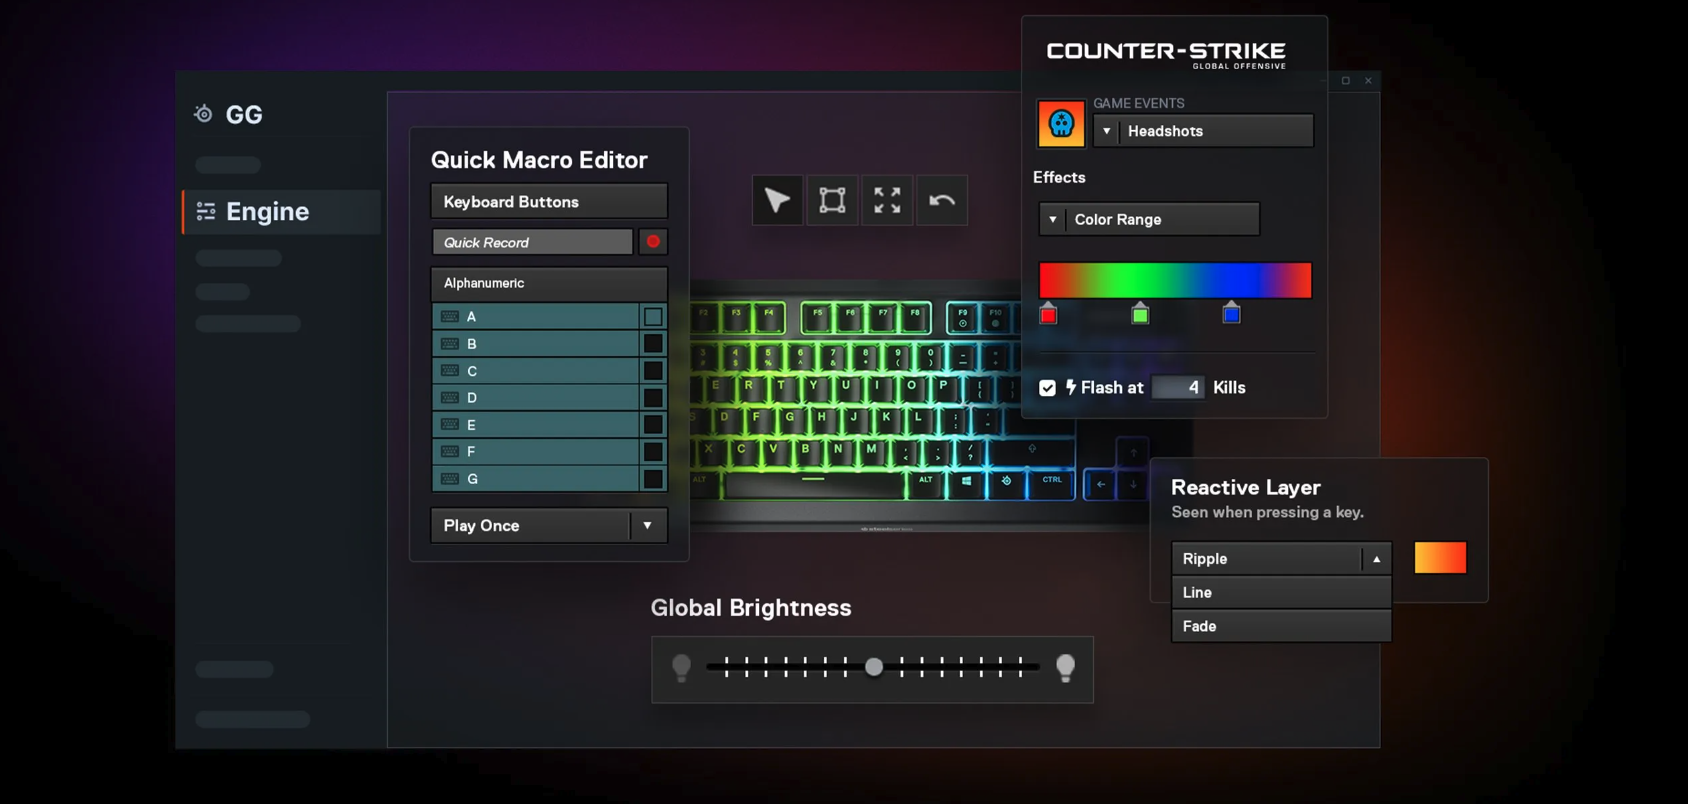This screenshot has height=804, width=1688.
Task: Toggle checkbox for key E
Action: tap(653, 424)
